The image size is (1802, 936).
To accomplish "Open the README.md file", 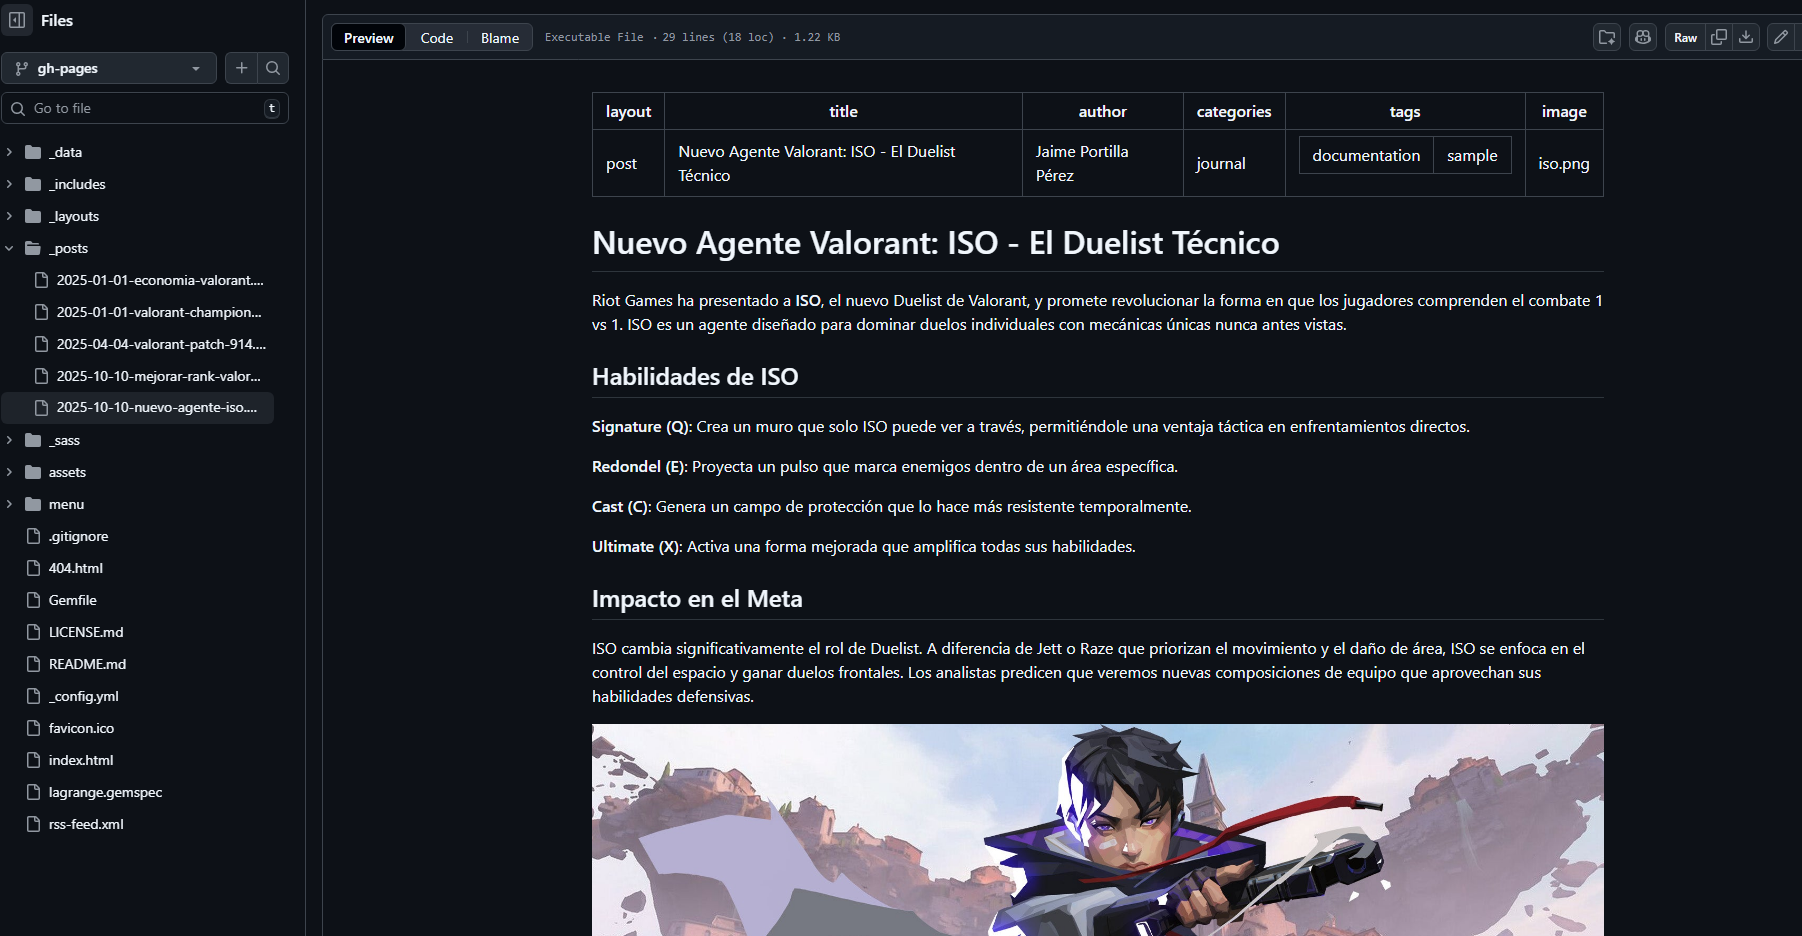I will click(x=87, y=664).
